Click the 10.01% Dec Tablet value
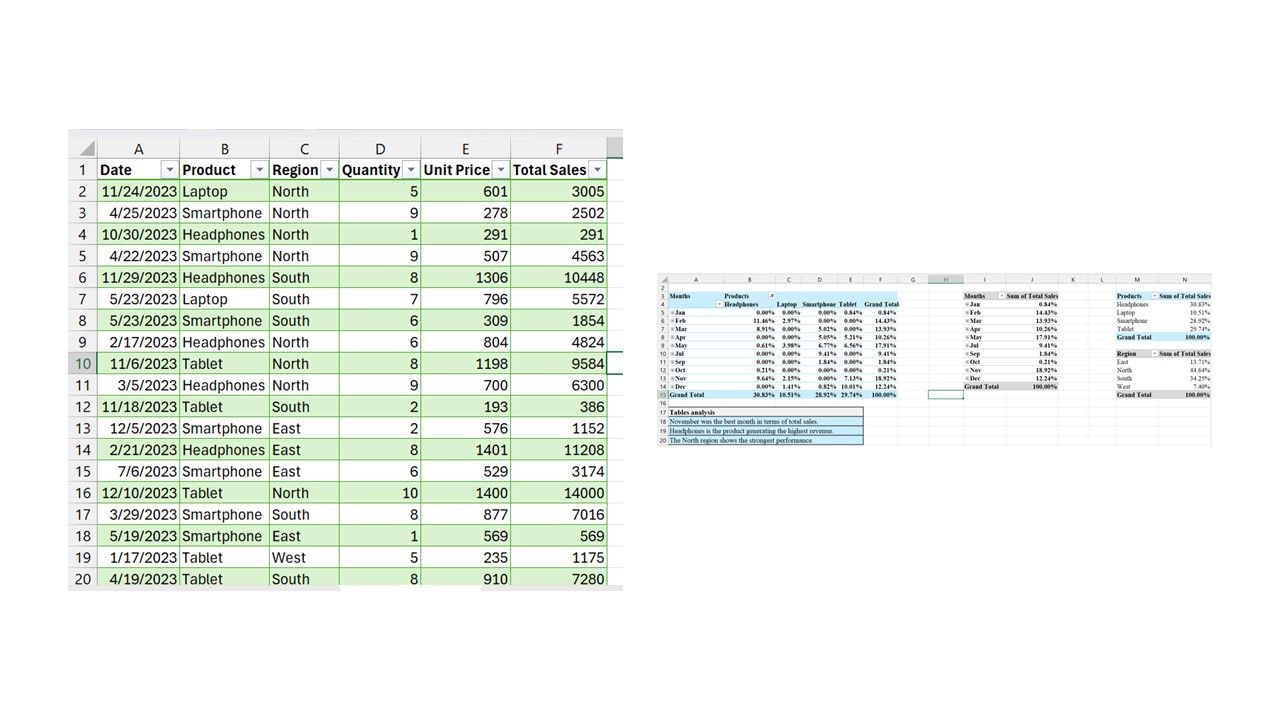 click(851, 386)
